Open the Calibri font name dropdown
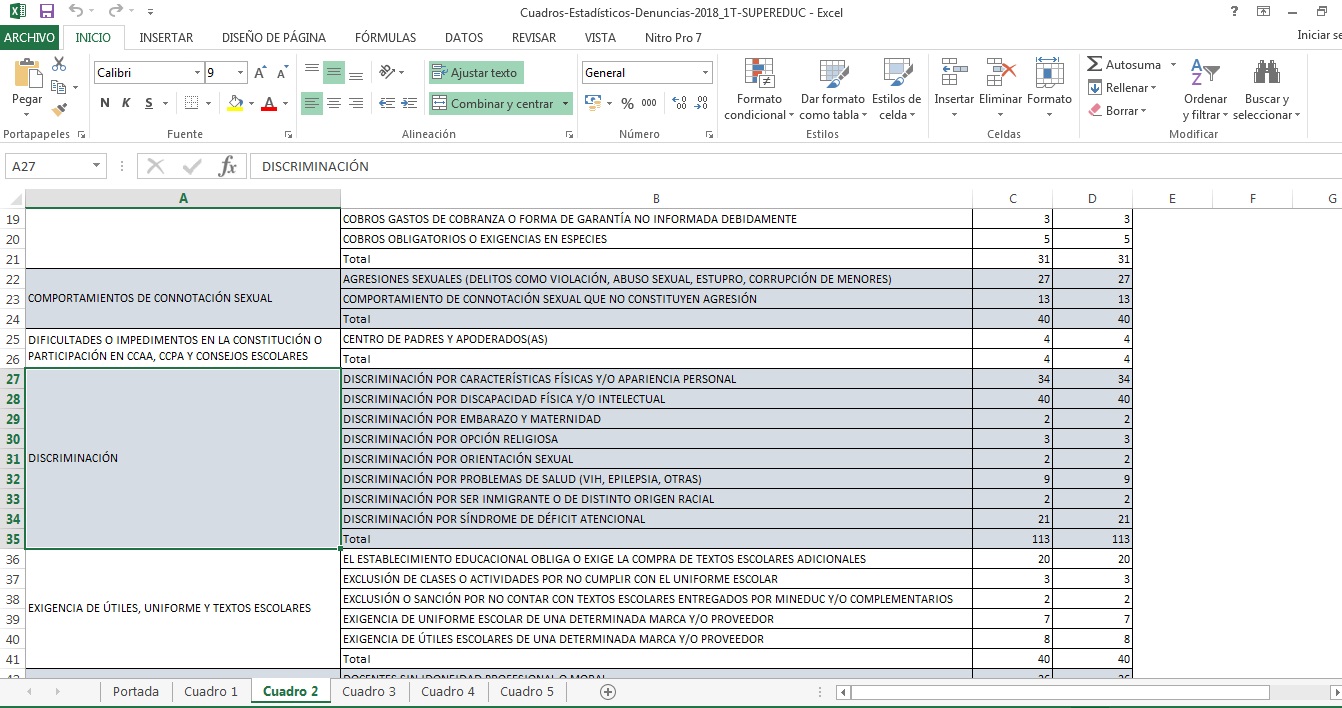This screenshot has height=708, width=1342. 197,73
